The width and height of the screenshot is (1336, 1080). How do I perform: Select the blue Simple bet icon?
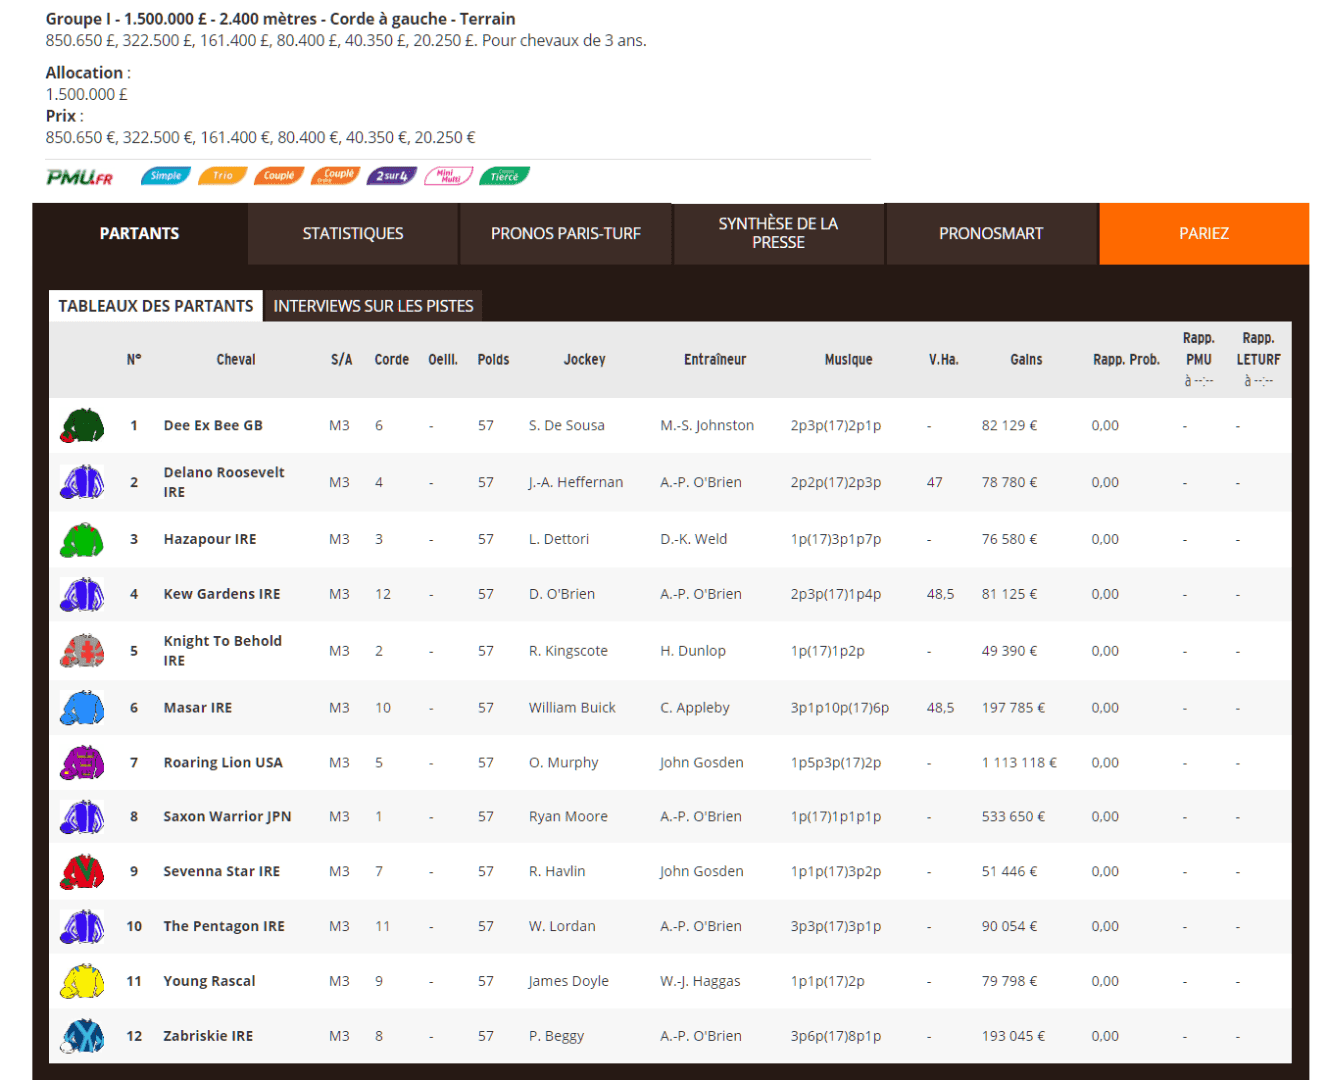pos(165,176)
